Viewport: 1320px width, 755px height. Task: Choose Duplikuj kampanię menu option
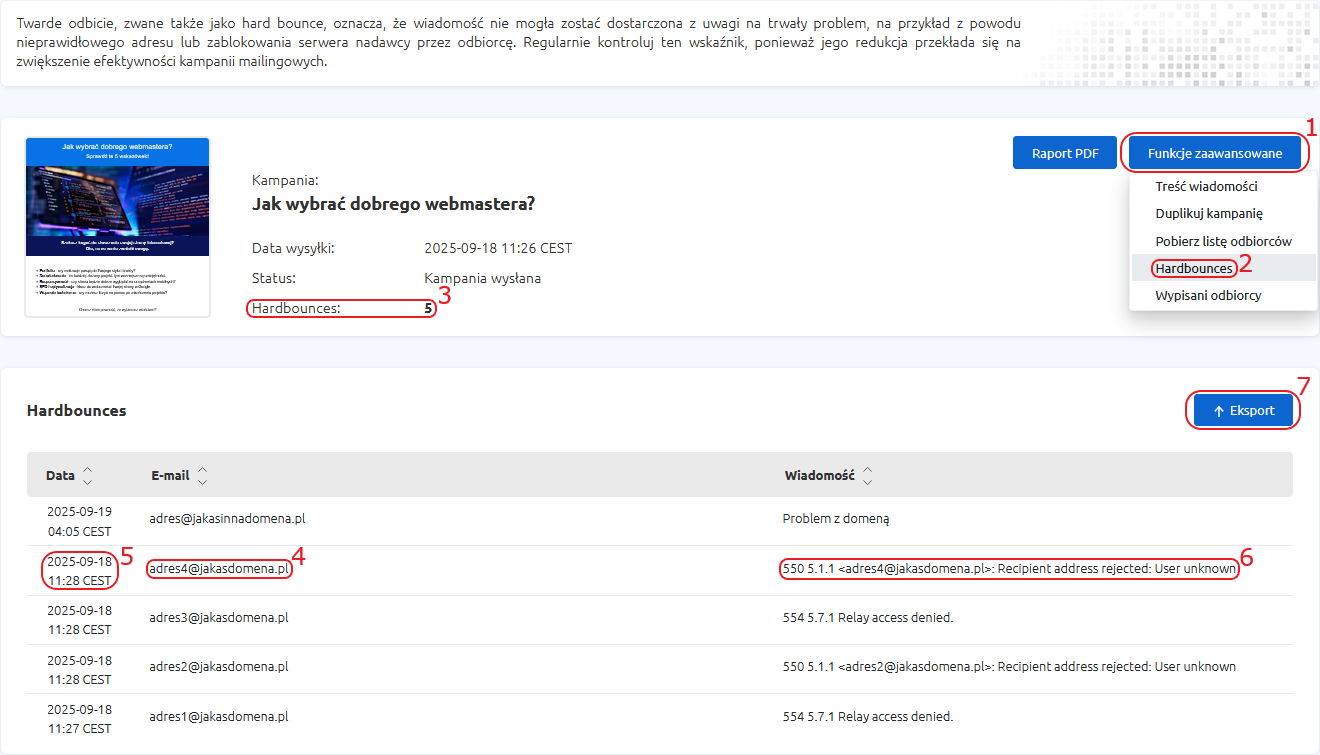coord(1209,214)
